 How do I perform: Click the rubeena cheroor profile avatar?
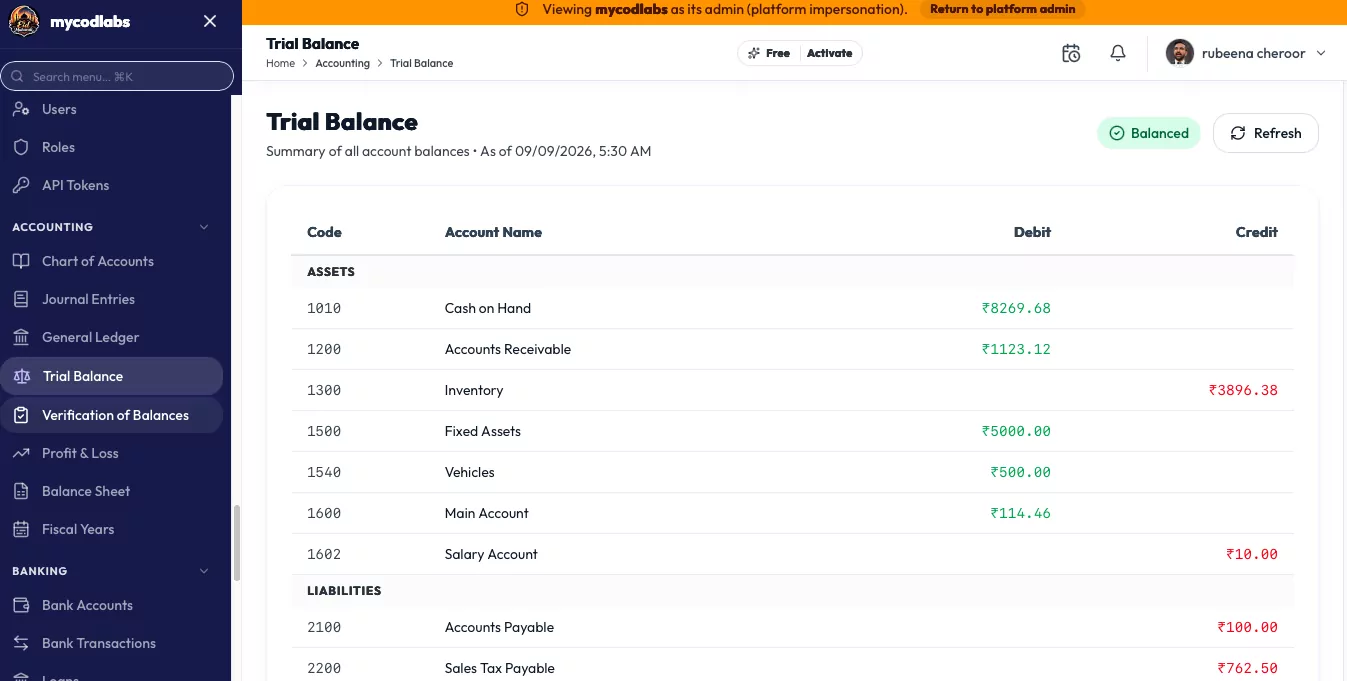[1180, 53]
